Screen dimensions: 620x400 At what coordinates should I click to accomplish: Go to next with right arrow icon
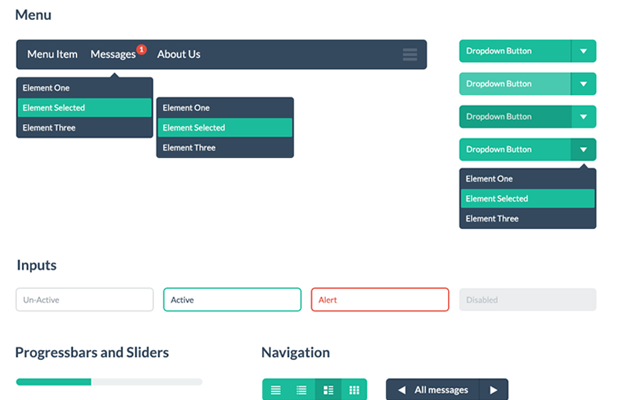click(493, 390)
